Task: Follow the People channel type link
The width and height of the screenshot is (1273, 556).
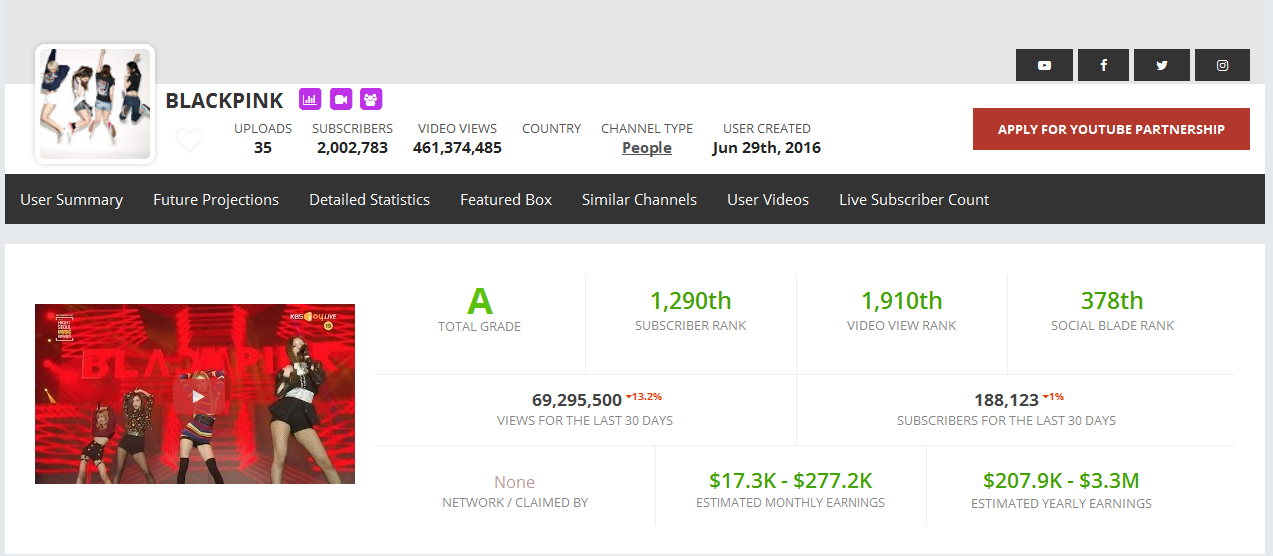Action: click(x=647, y=147)
